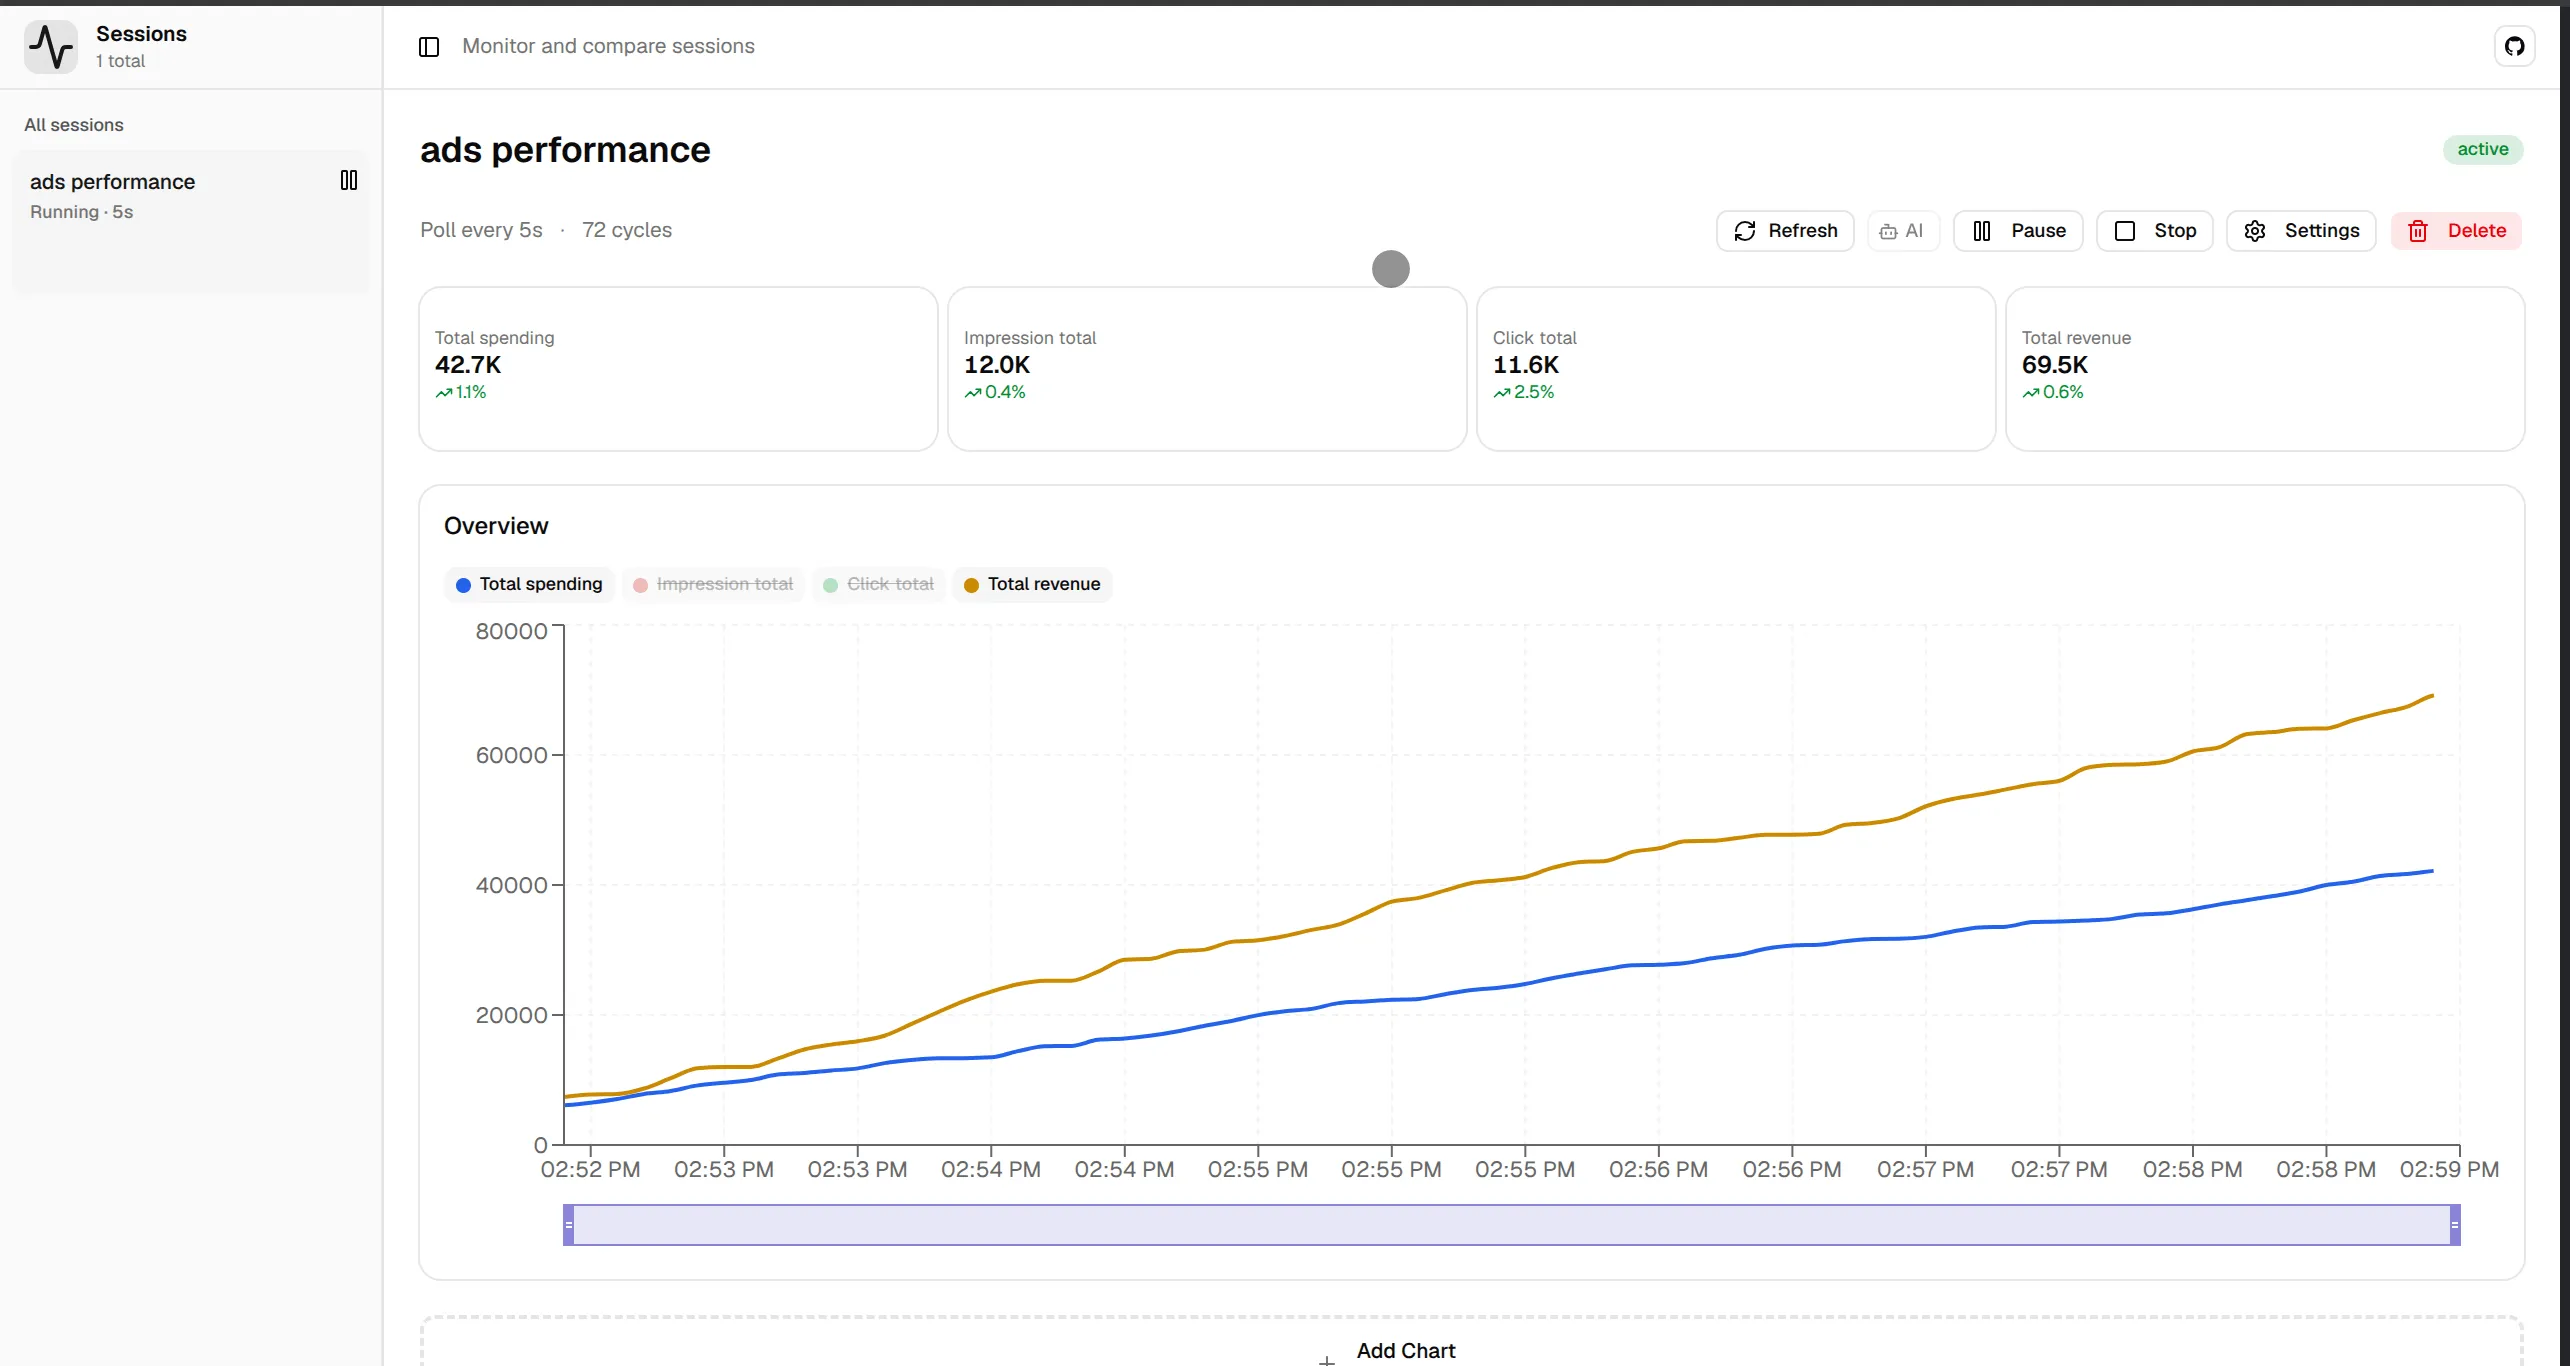Click the 'Poll every 5s' text
The image size is (2570, 1366).
tap(481, 230)
